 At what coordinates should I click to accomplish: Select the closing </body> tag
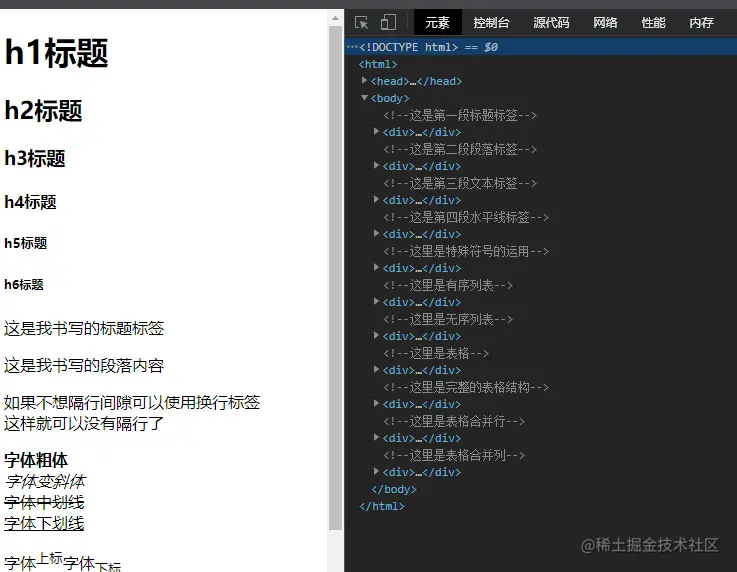[394, 489]
